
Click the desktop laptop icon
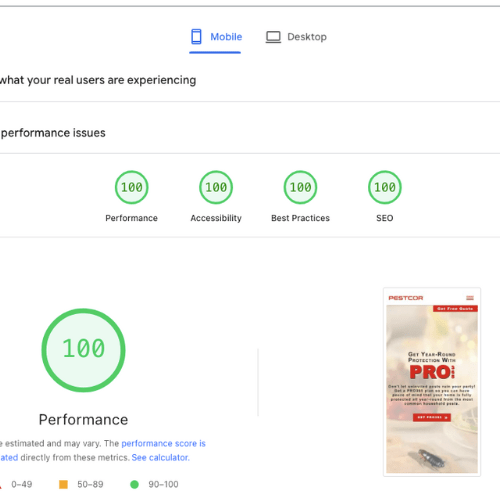(273, 37)
